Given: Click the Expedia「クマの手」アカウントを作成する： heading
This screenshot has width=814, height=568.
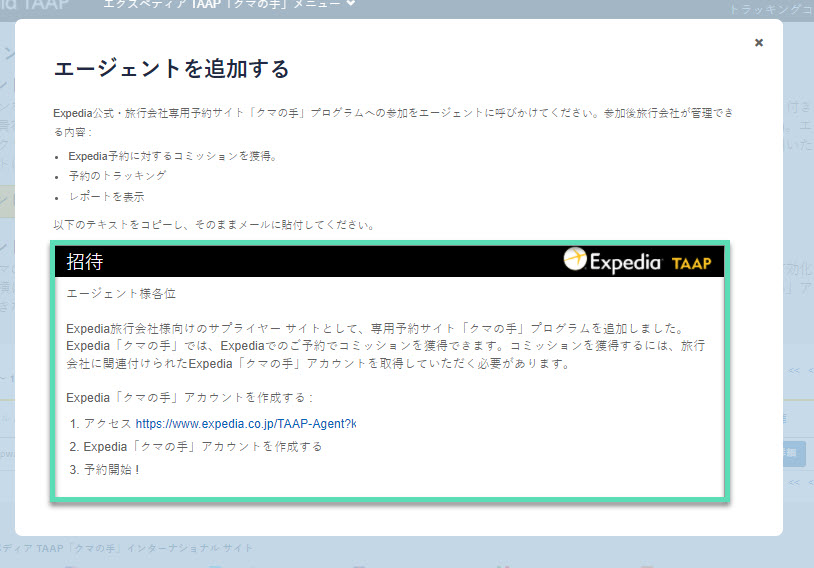Looking at the screenshot, I should [190, 398].
